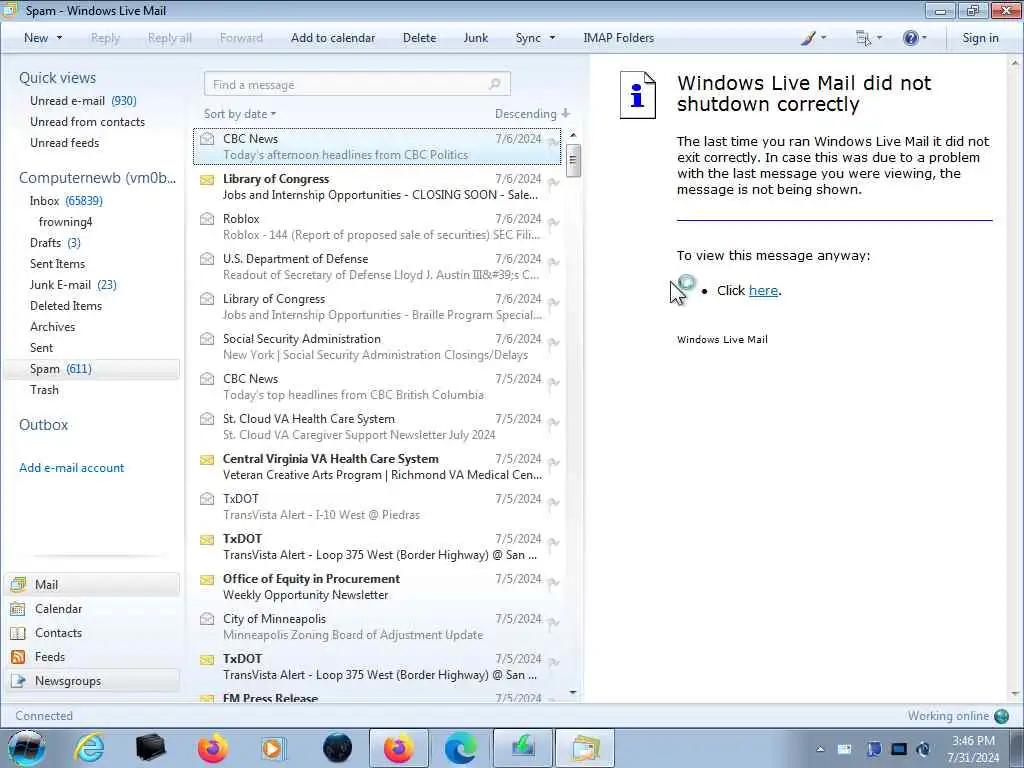Image resolution: width=1024 pixels, height=768 pixels.
Task: Click message list scrollbar thumb
Action: 573,159
